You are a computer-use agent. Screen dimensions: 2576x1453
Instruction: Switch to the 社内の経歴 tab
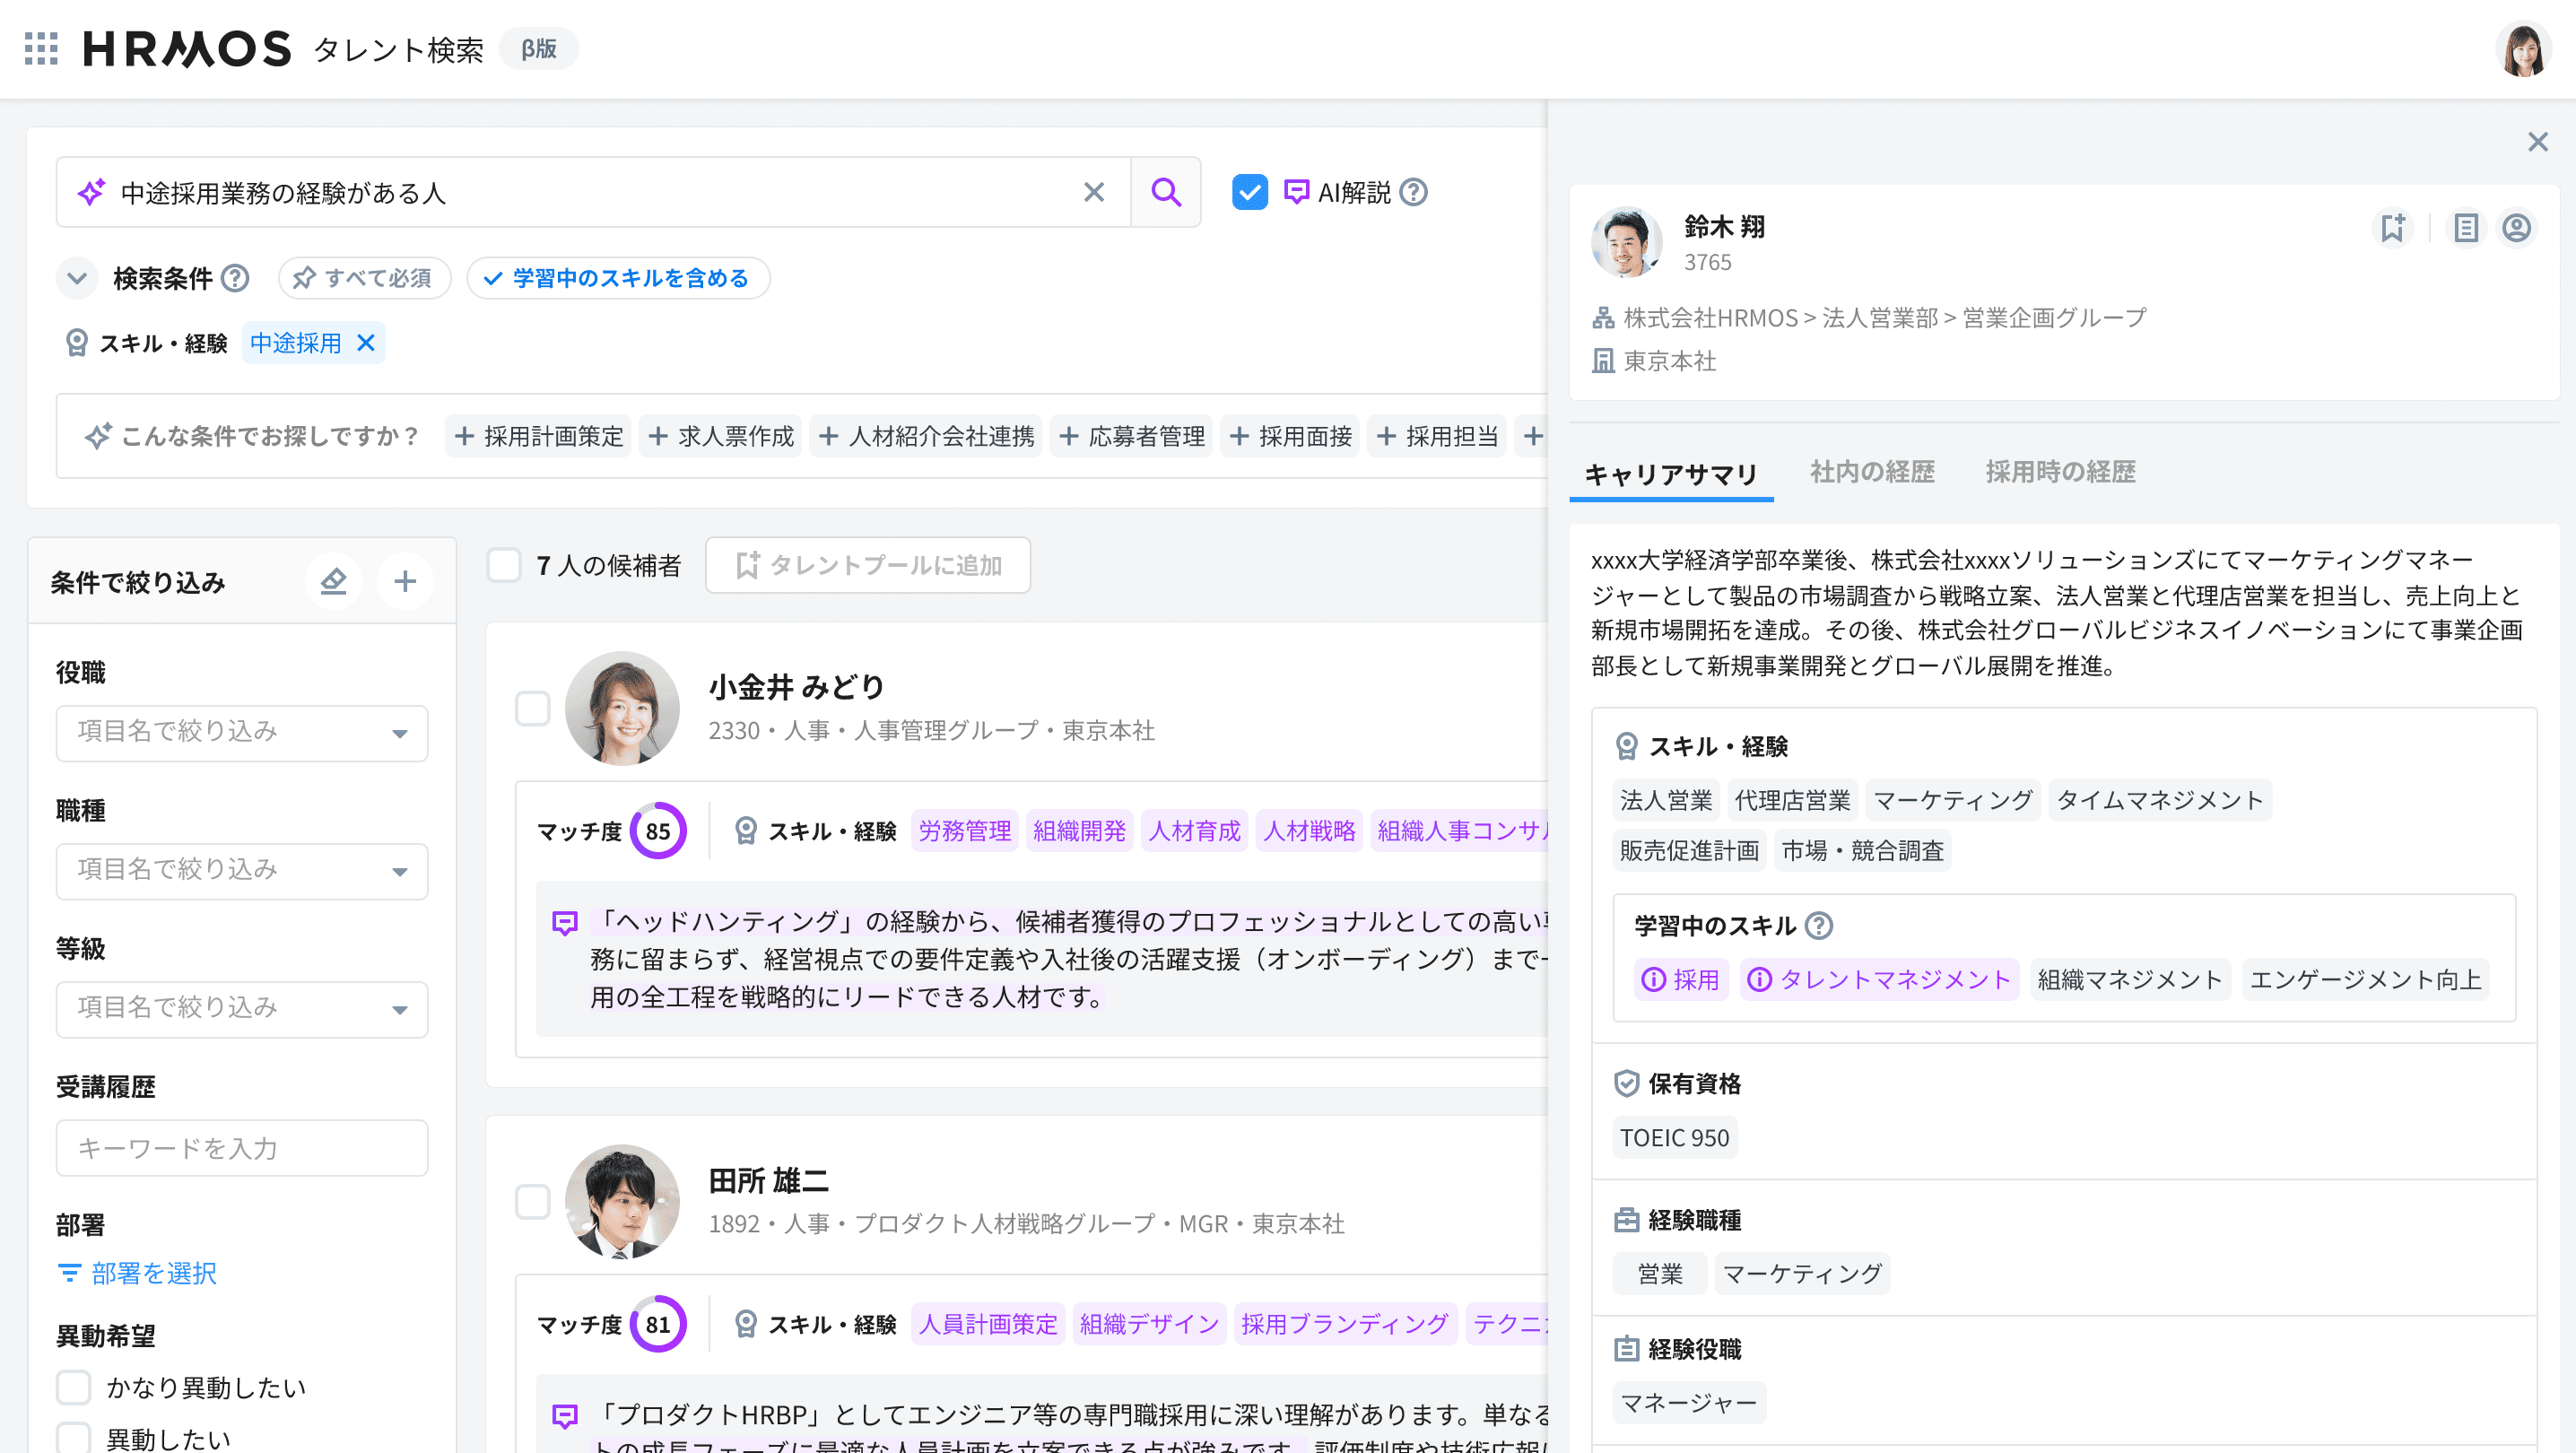click(1871, 471)
